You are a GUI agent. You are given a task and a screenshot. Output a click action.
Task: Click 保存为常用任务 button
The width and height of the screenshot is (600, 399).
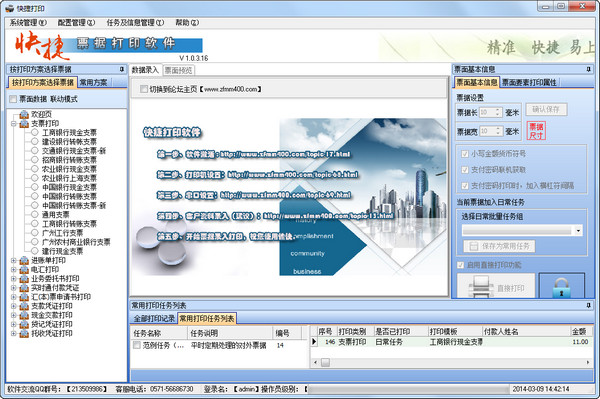point(499,246)
